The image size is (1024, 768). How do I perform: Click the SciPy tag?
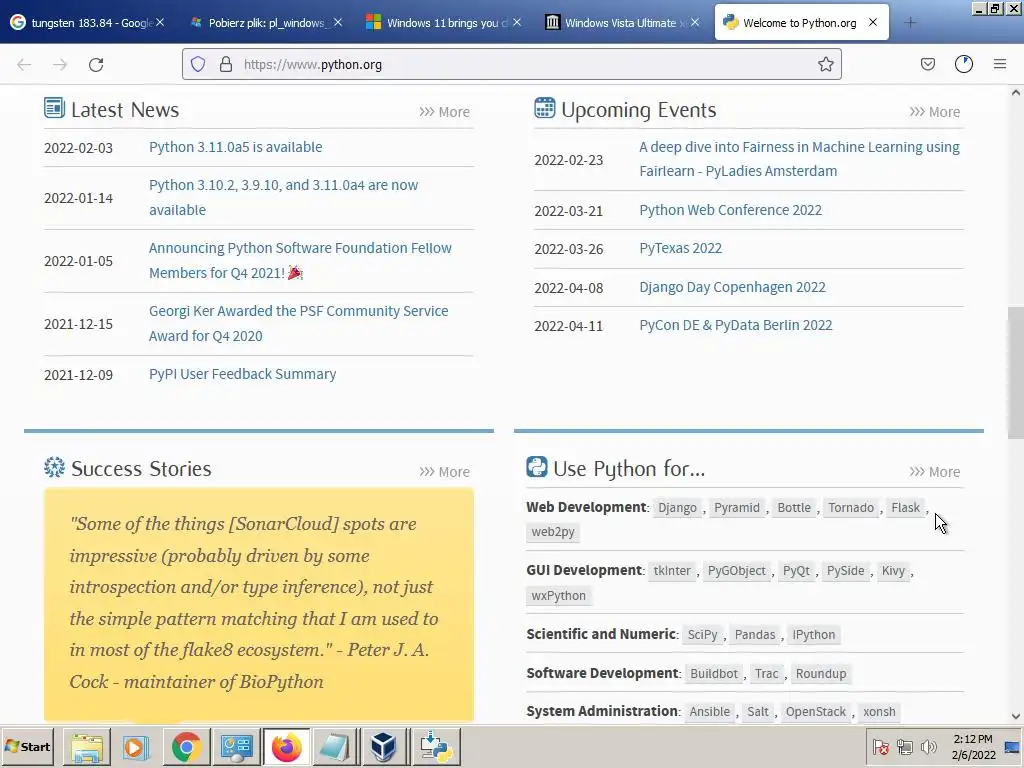[x=703, y=634]
